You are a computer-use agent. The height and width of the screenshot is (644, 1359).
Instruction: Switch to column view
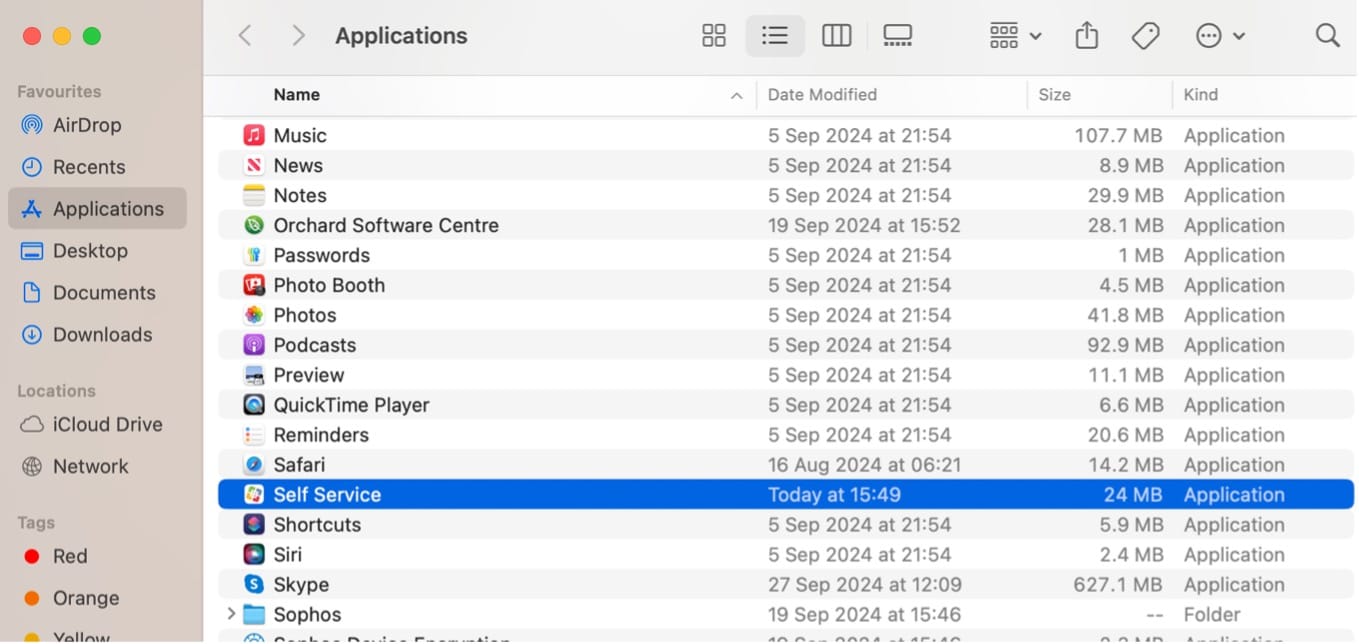coord(836,36)
